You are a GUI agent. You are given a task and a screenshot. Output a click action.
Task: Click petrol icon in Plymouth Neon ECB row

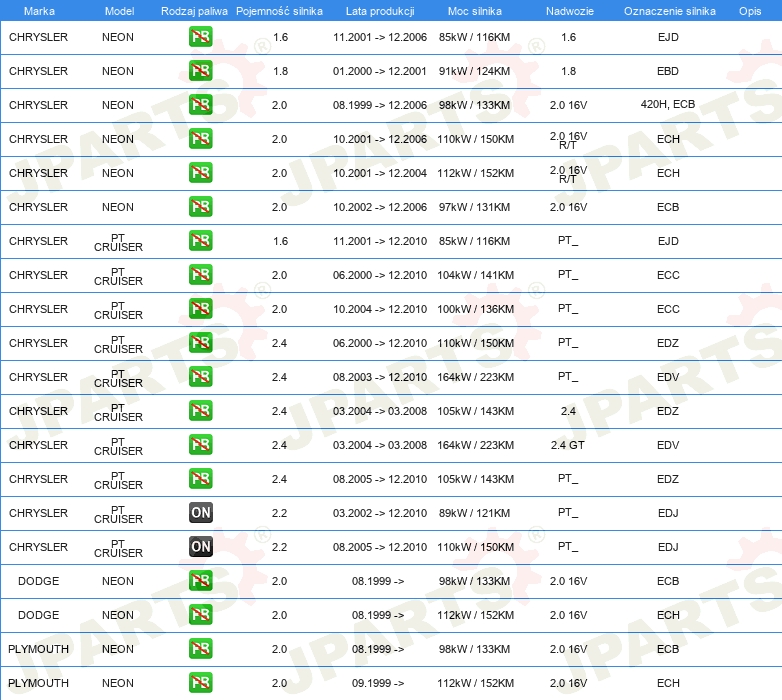(200, 649)
